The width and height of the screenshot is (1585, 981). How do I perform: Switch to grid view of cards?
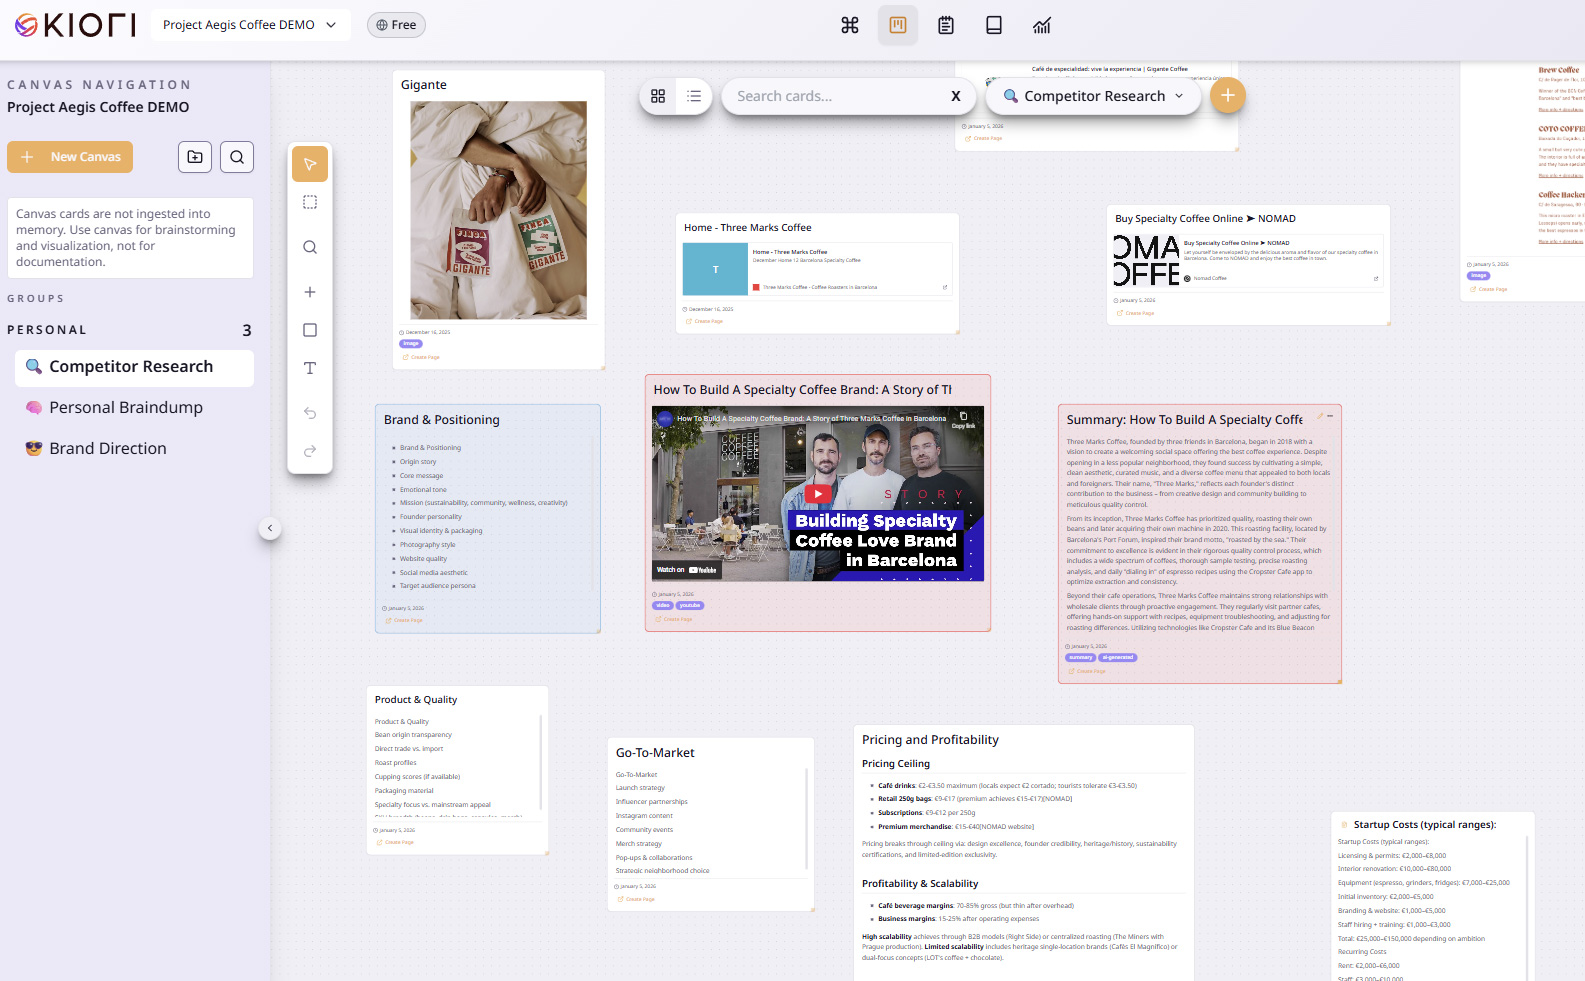pyautogui.click(x=658, y=96)
